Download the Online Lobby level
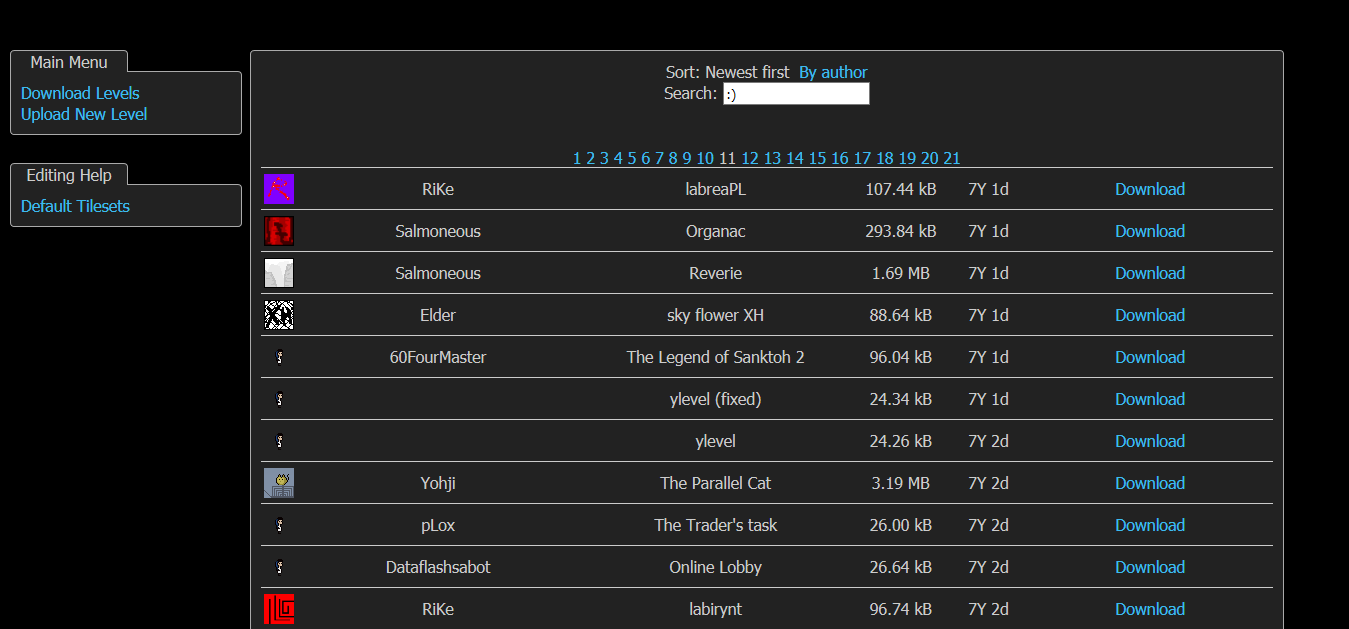This screenshot has width=1349, height=629. pos(1150,567)
